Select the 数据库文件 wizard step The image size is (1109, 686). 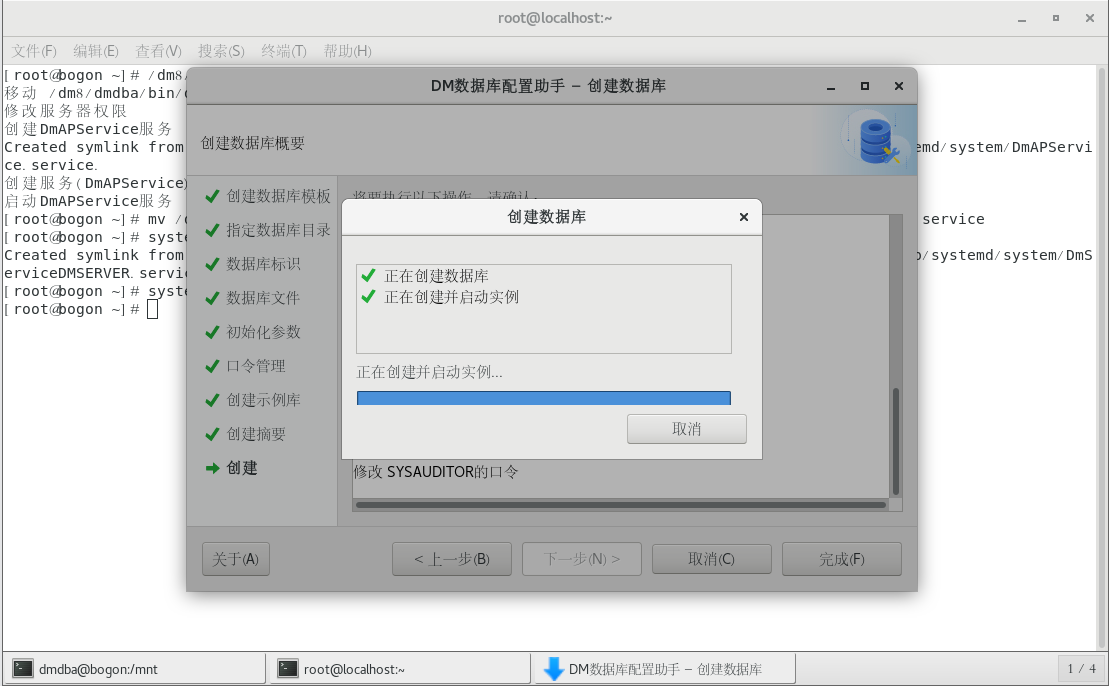(x=263, y=298)
